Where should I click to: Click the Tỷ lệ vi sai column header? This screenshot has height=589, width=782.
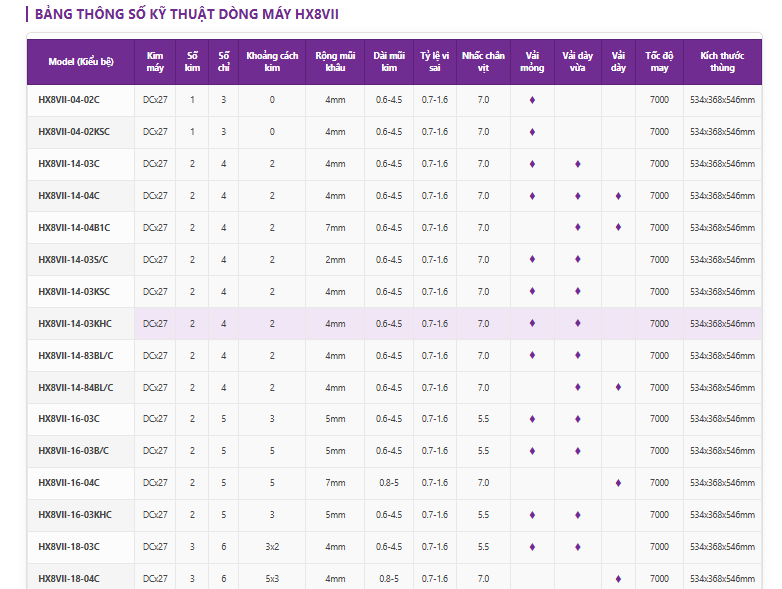[434, 62]
